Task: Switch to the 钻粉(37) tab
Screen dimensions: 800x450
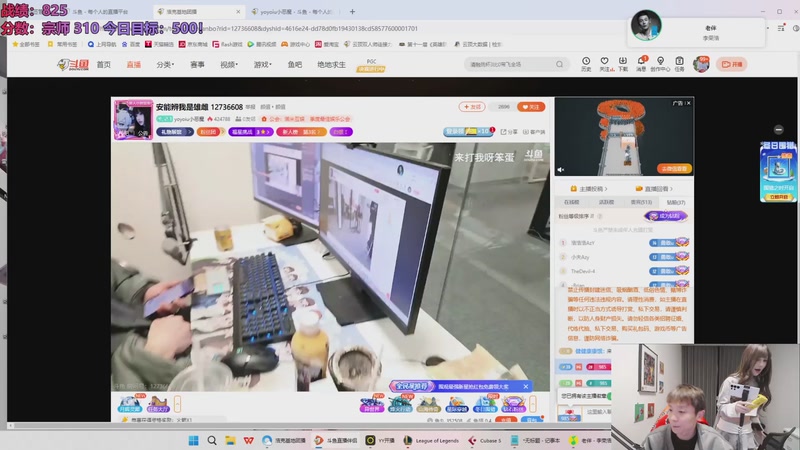Action: pos(676,203)
